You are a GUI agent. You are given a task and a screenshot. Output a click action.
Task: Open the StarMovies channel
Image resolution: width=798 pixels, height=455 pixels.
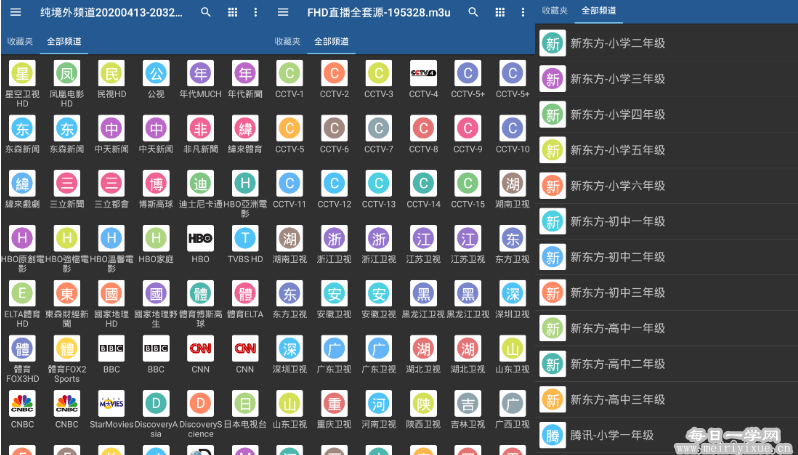(x=111, y=409)
